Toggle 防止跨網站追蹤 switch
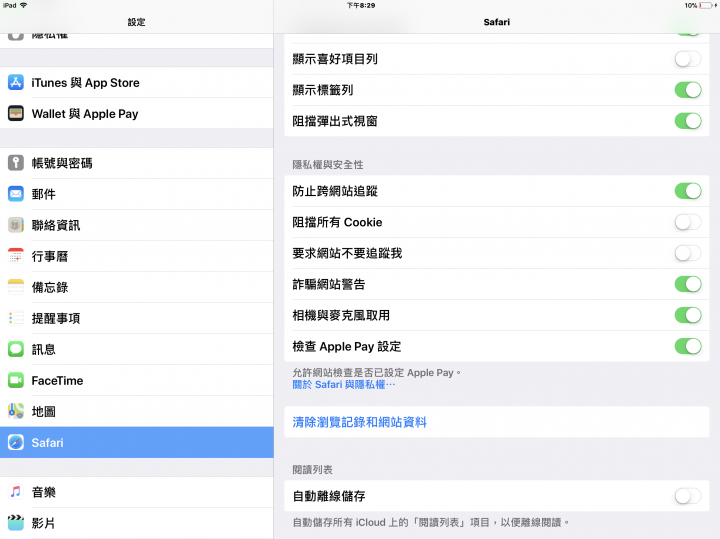The width and height of the screenshot is (720, 539). coord(688,191)
